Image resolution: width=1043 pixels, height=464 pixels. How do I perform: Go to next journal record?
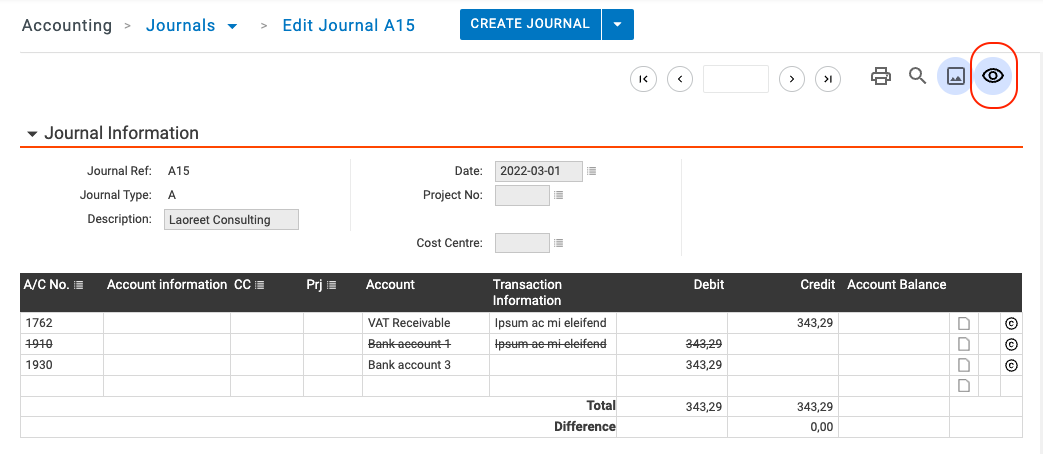(x=792, y=79)
